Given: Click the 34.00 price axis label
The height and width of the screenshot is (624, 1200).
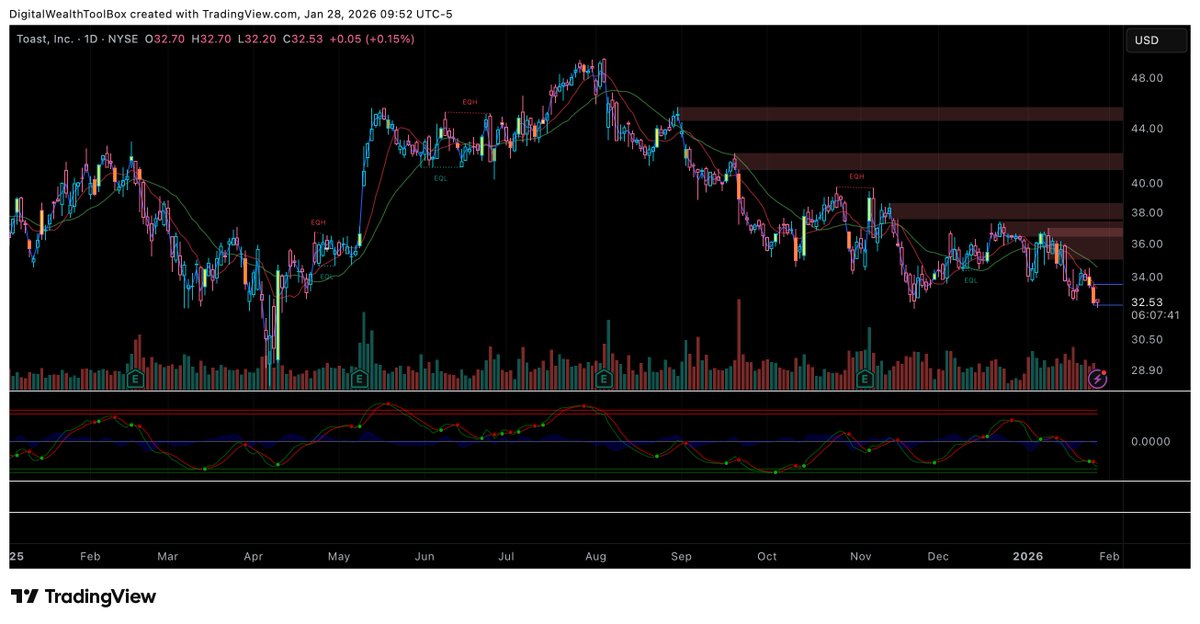Looking at the screenshot, I should point(1147,277).
